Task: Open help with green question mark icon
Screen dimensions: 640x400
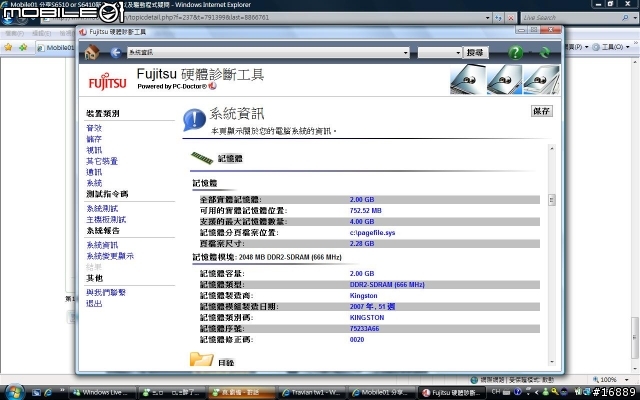Action: point(516,52)
